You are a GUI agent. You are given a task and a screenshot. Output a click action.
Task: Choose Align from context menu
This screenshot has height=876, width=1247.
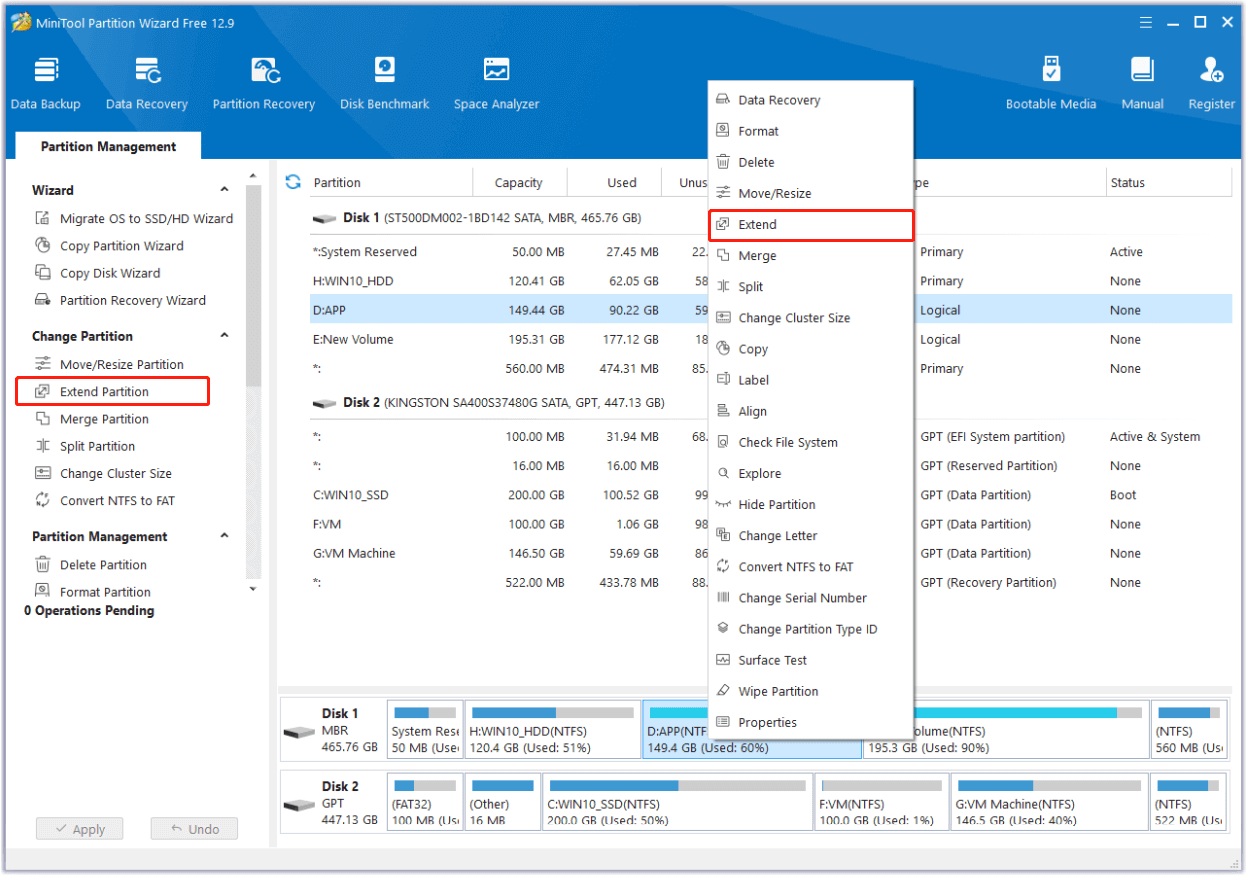pos(811,411)
